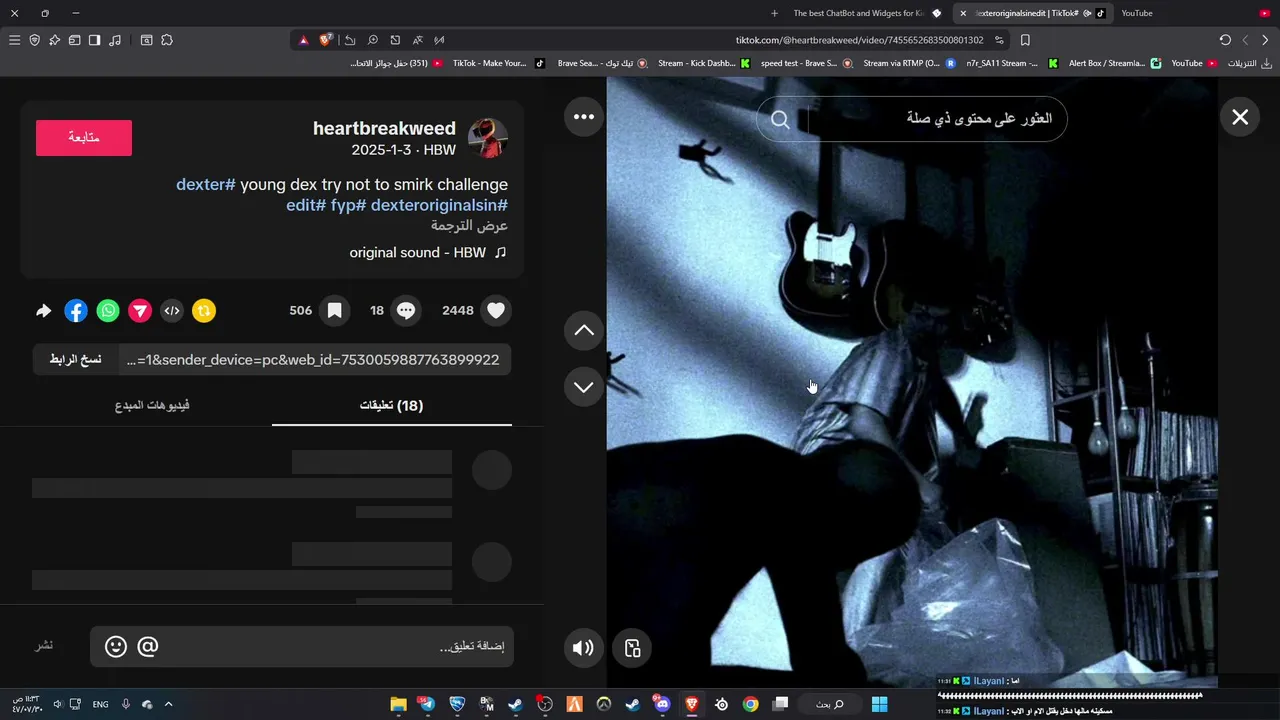Open the extensions puzzle icon
Viewport: 1280px width, 720px height.
pyautogui.click(x=167, y=40)
